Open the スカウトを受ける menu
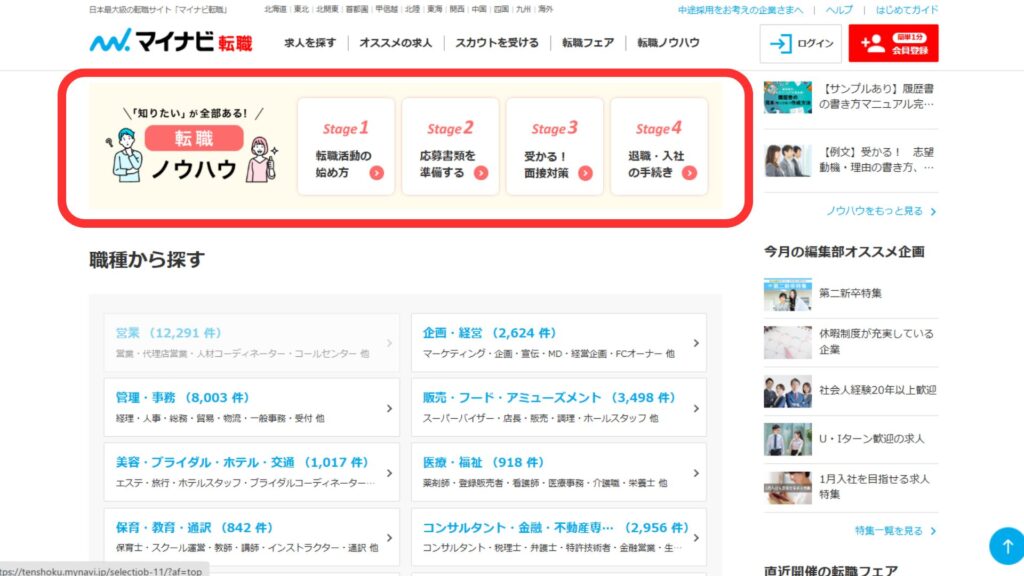The width and height of the screenshot is (1024, 576). point(497,43)
